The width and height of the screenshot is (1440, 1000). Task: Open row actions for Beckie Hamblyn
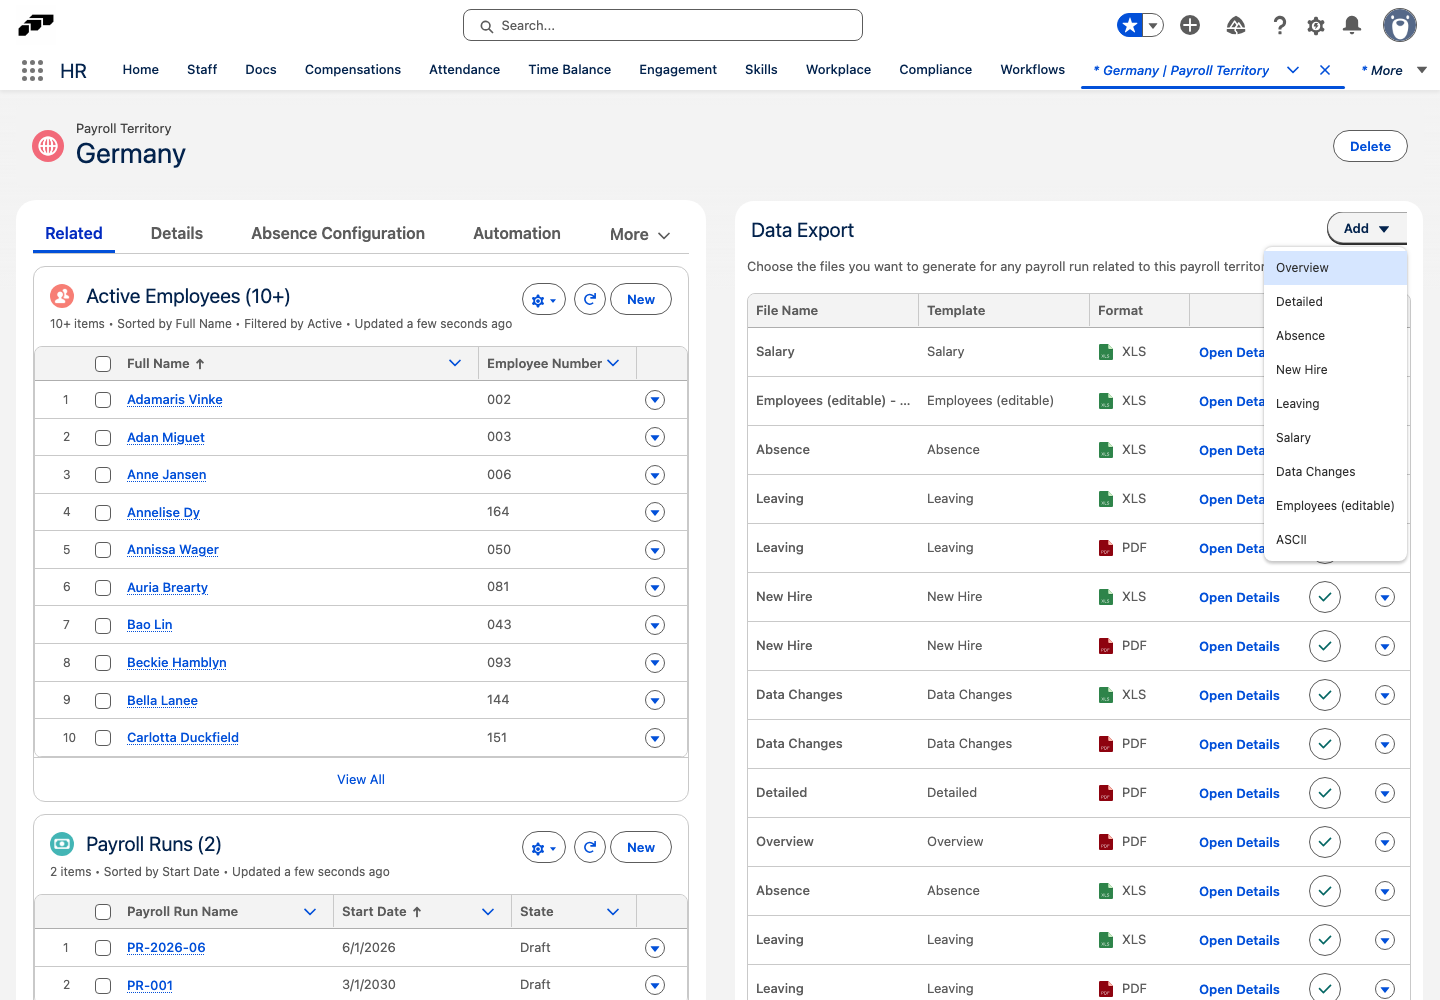(655, 663)
